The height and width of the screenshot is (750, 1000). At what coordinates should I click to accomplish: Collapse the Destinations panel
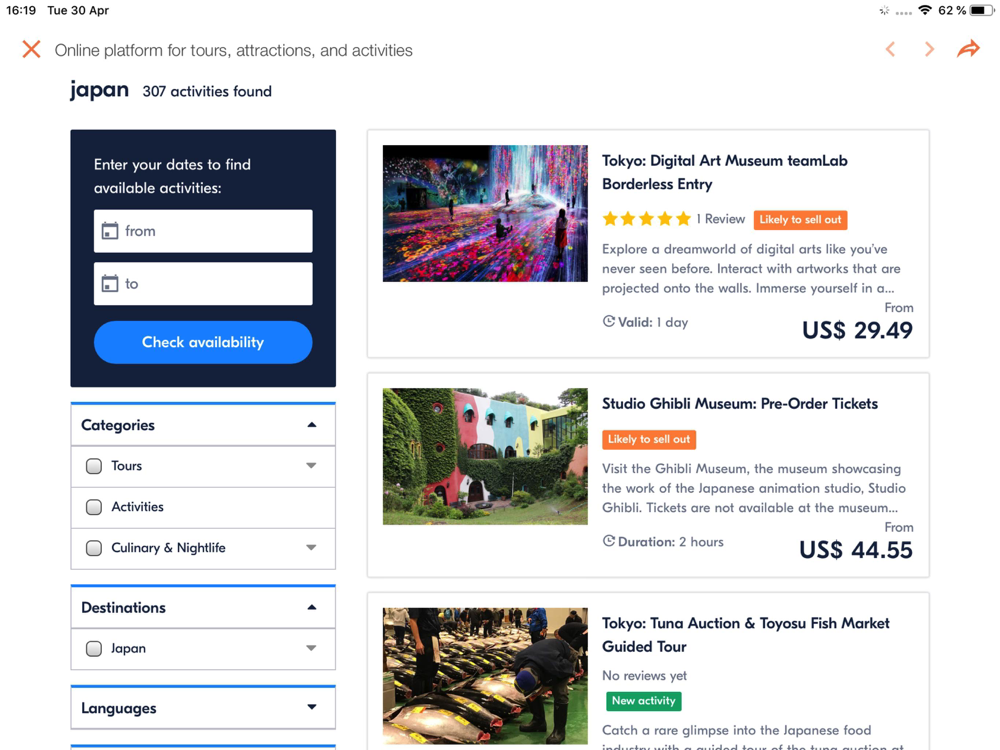click(x=311, y=607)
